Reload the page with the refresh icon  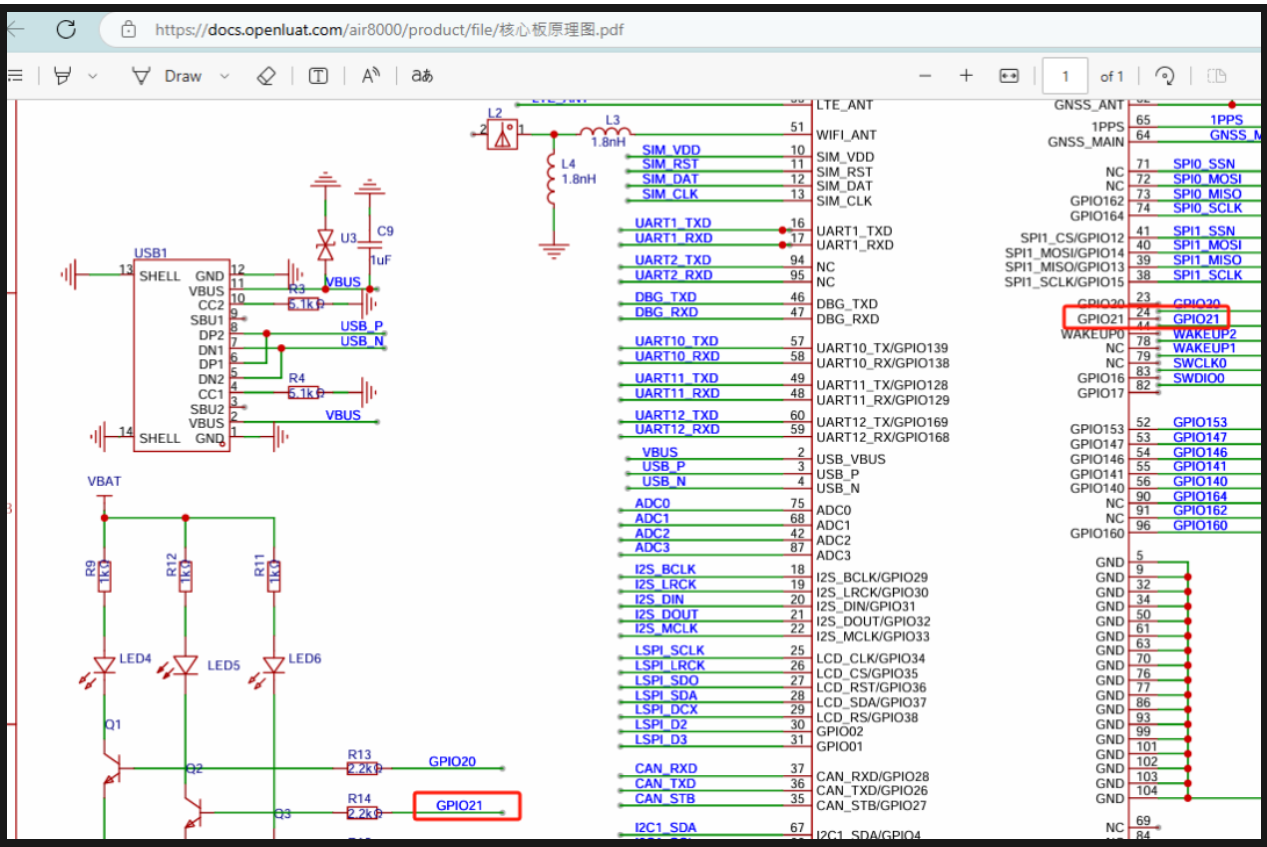66,29
